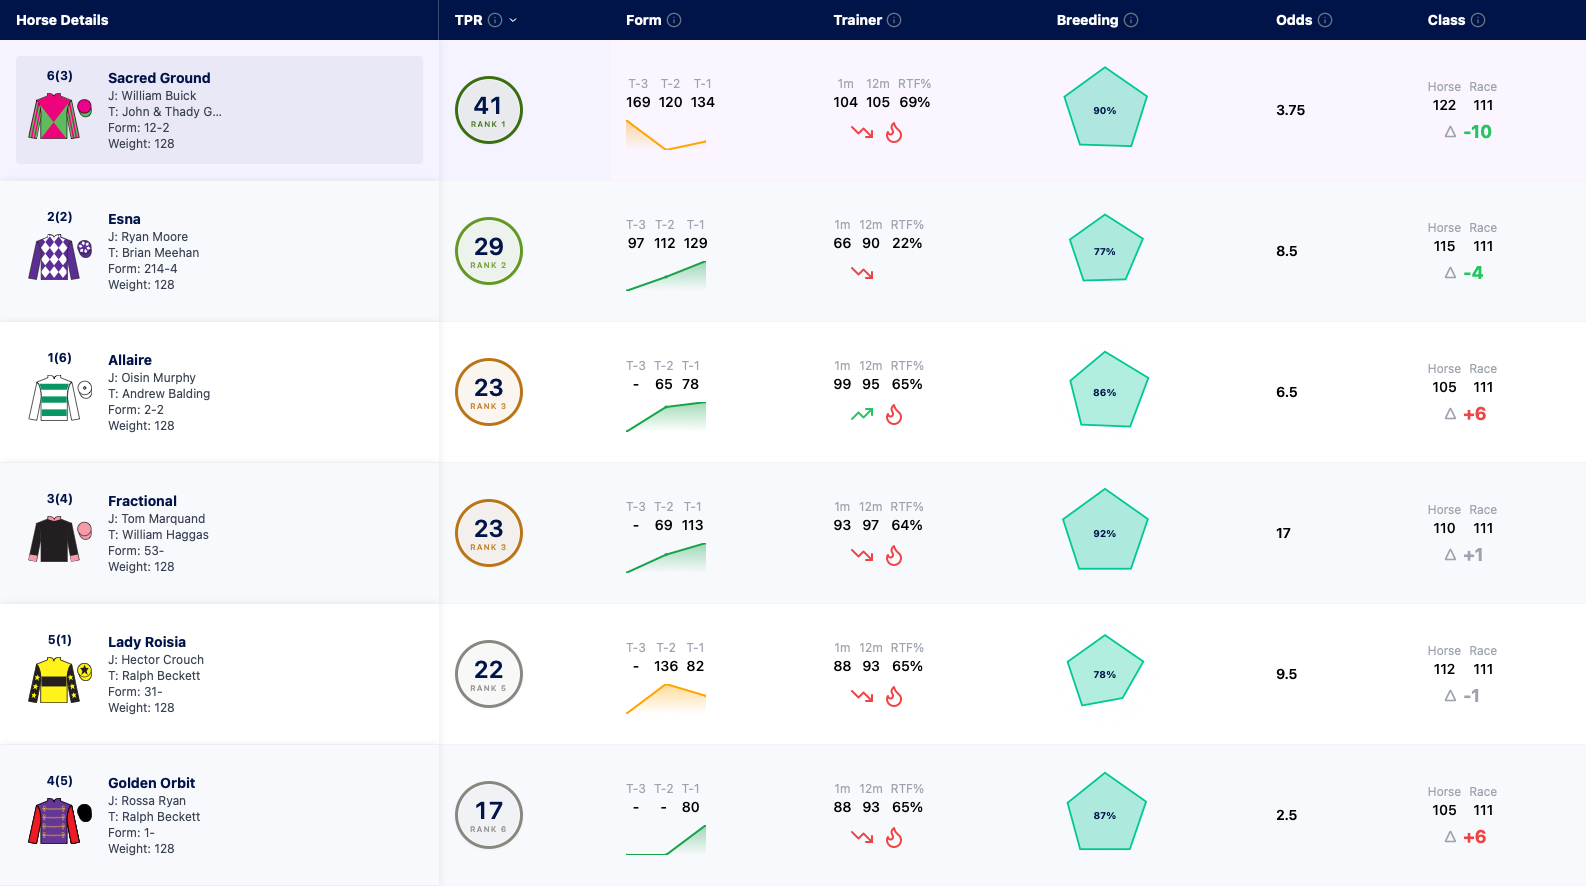Click Esna's rising form sparkline chart
The image size is (1586, 886).
pyautogui.click(x=666, y=276)
